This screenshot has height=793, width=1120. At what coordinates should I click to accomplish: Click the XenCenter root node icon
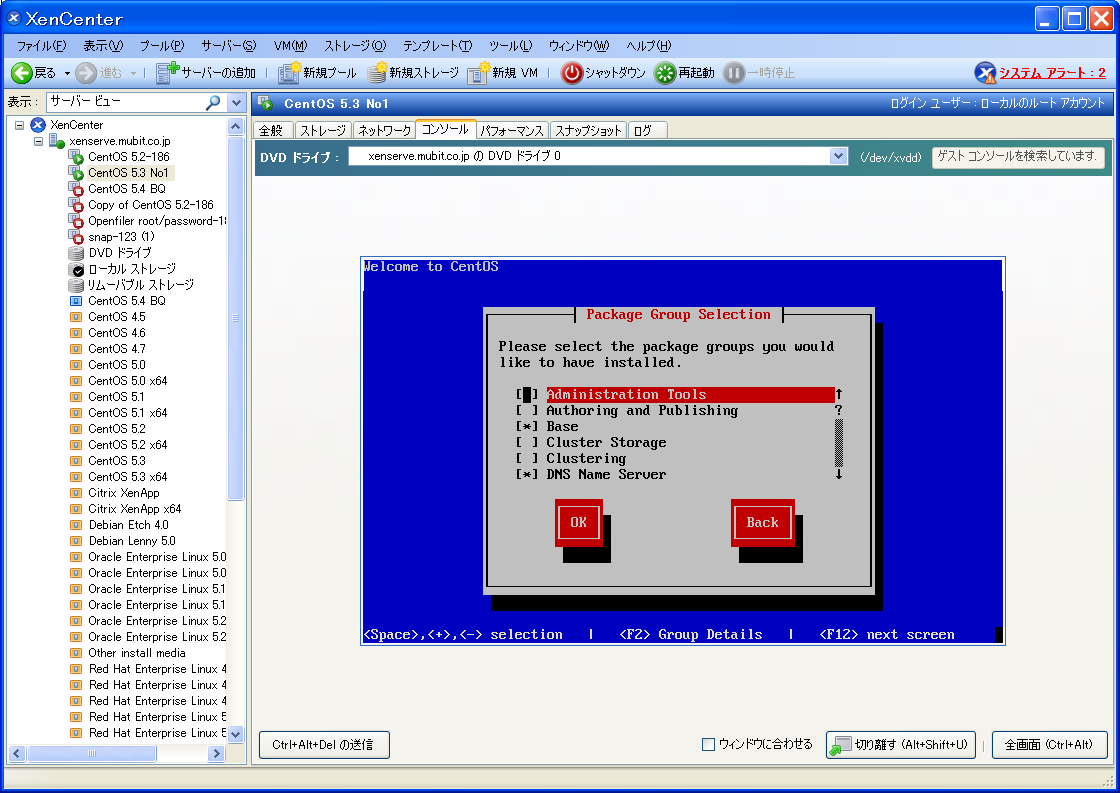click(x=38, y=125)
